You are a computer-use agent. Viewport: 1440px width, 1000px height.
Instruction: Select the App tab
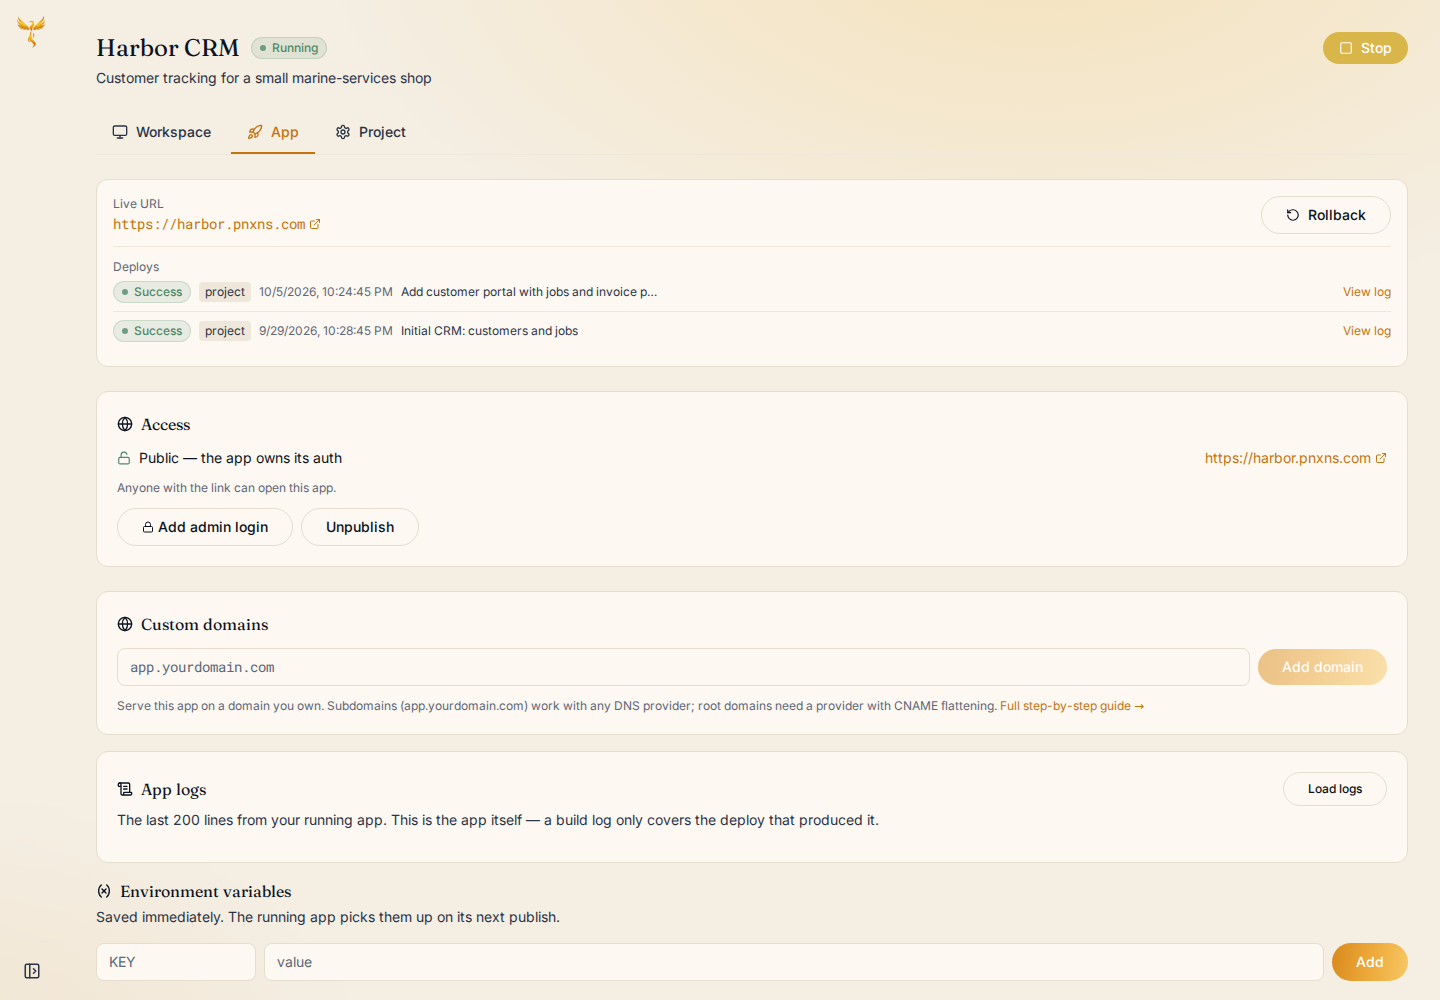pos(273,132)
